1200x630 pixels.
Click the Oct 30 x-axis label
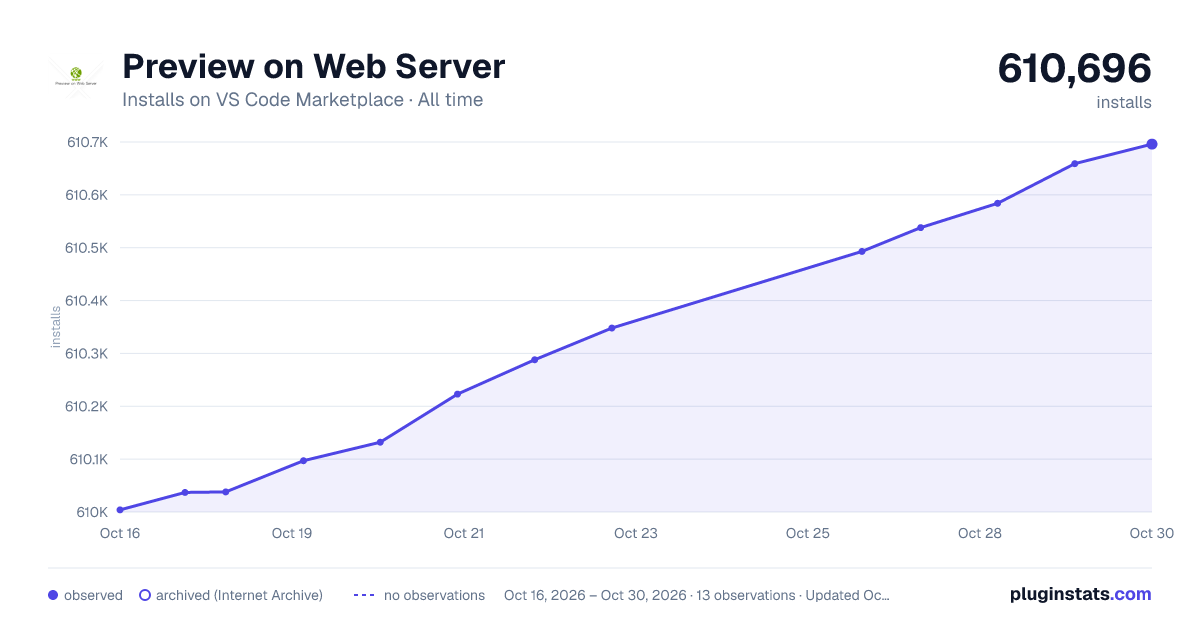pyautogui.click(x=1150, y=533)
